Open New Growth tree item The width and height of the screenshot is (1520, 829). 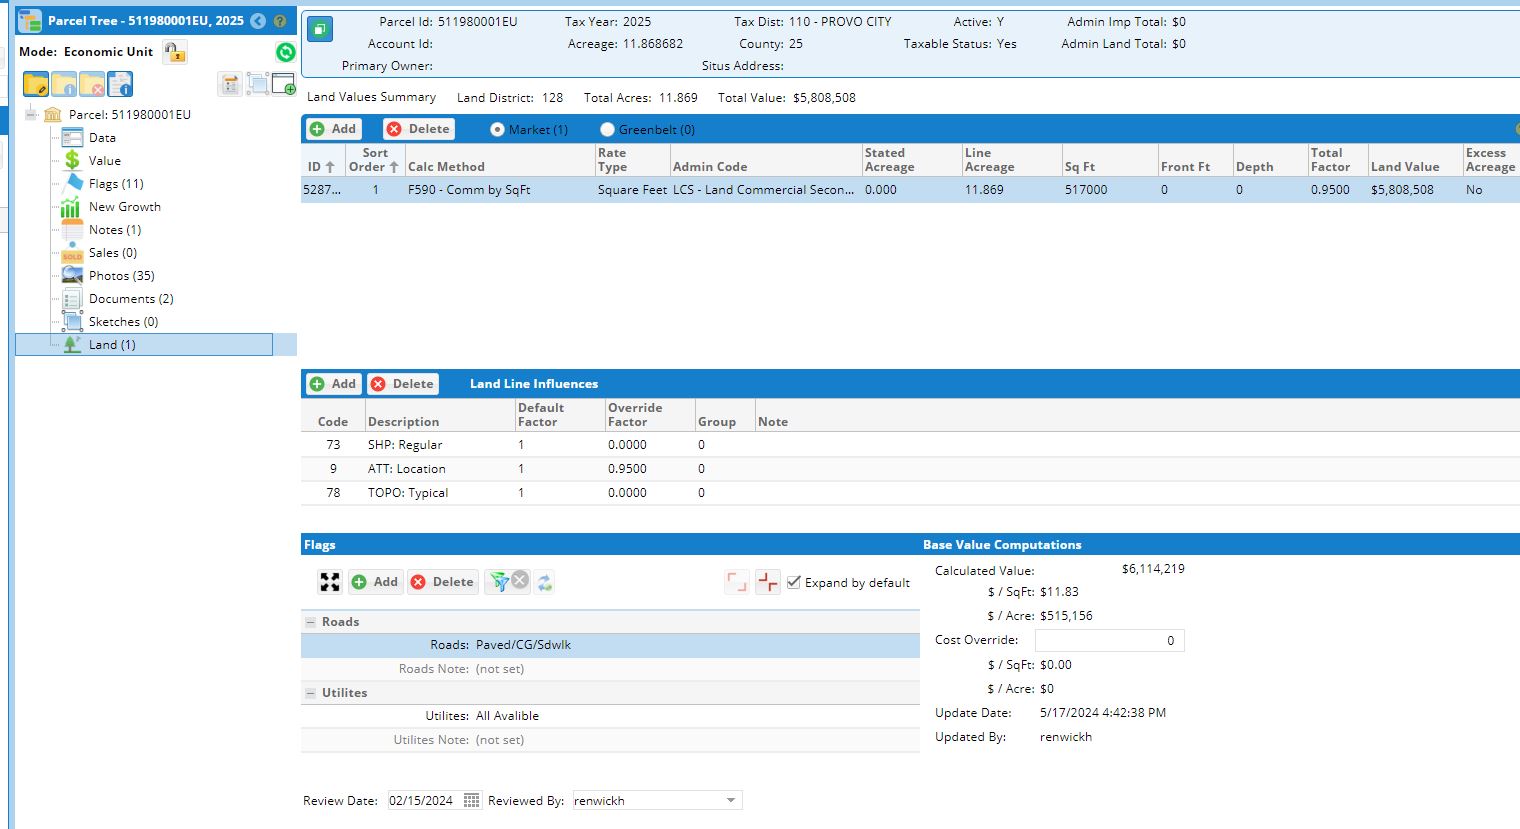click(x=125, y=207)
